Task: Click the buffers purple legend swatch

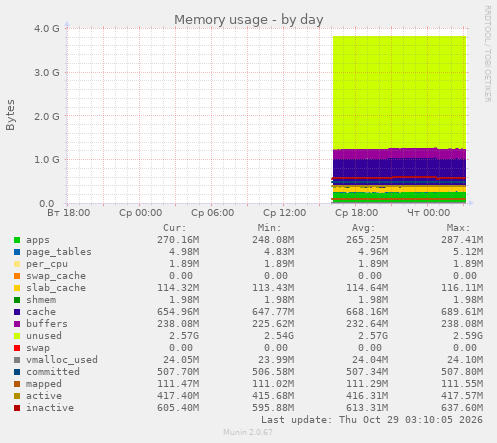Action: (x=17, y=324)
